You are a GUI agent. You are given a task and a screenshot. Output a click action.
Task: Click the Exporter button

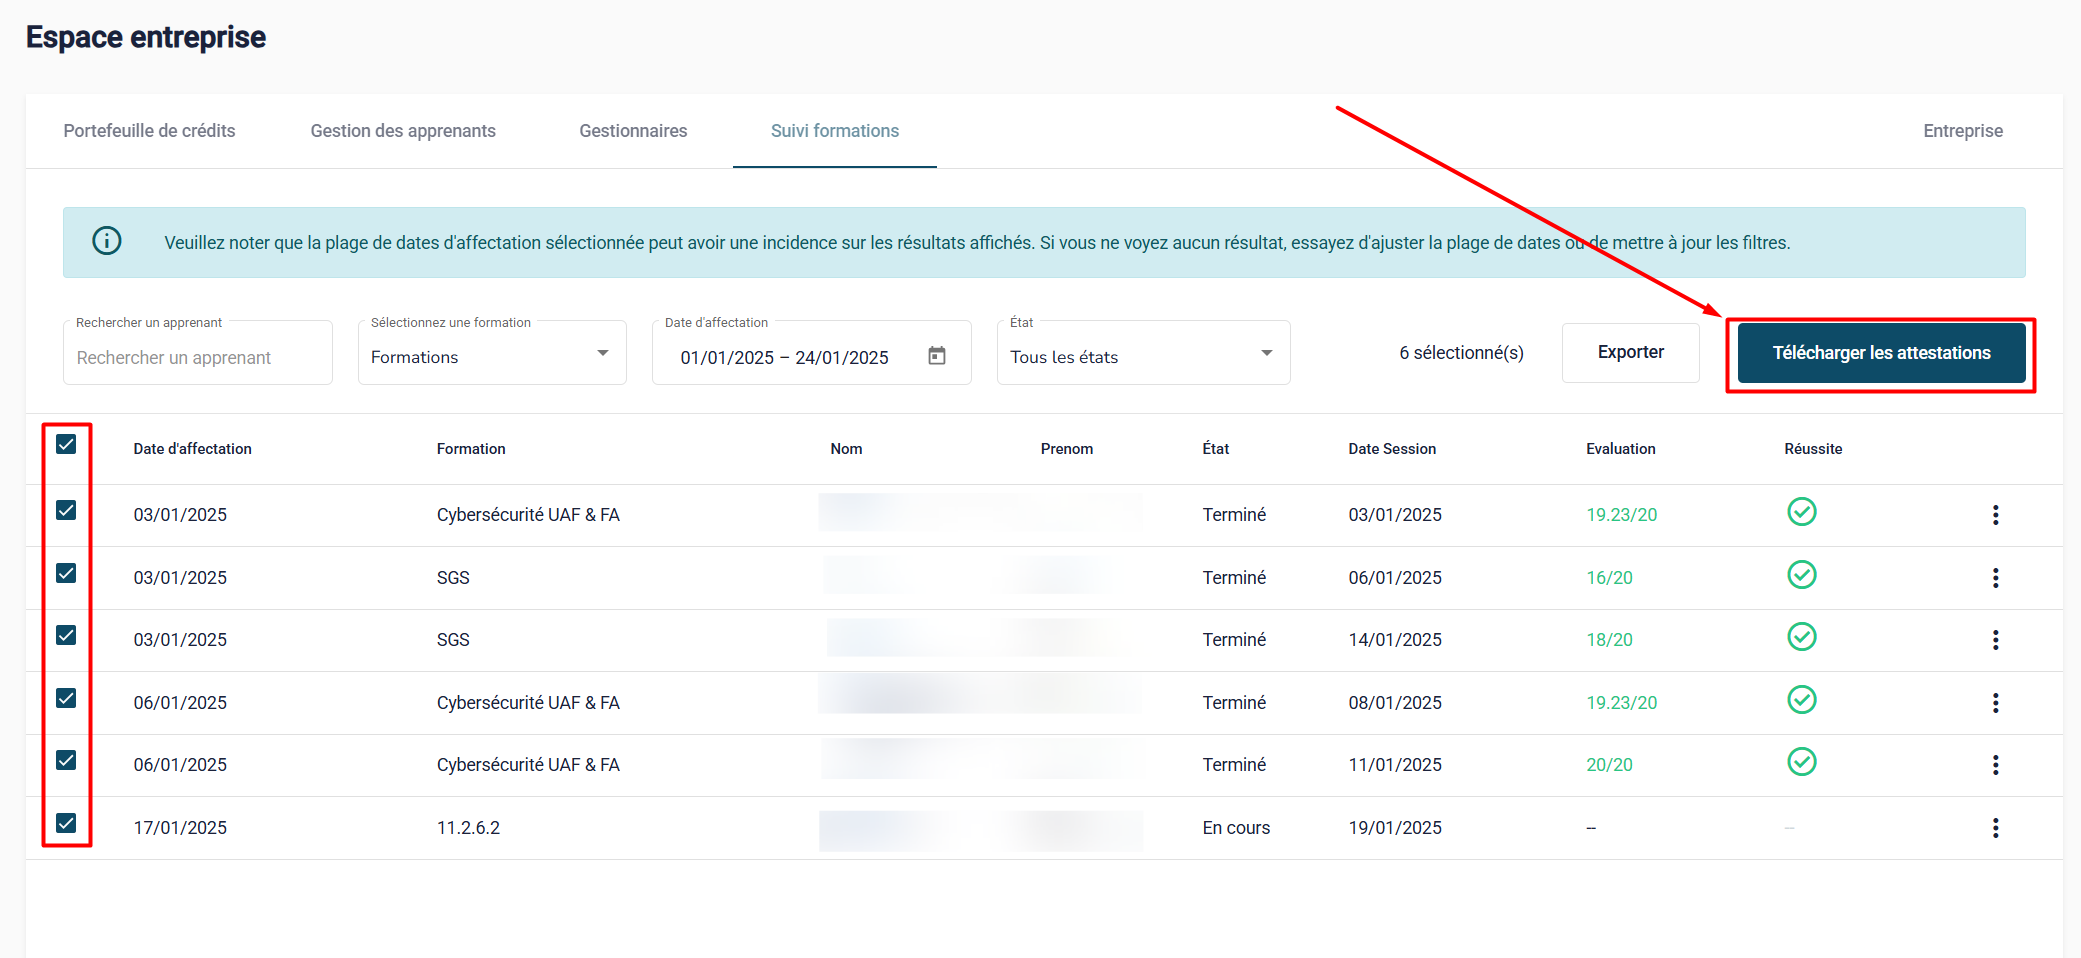click(1630, 352)
